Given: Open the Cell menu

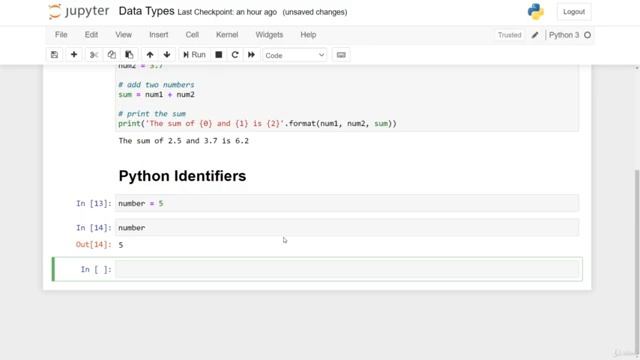Looking at the screenshot, I should pos(192,35).
